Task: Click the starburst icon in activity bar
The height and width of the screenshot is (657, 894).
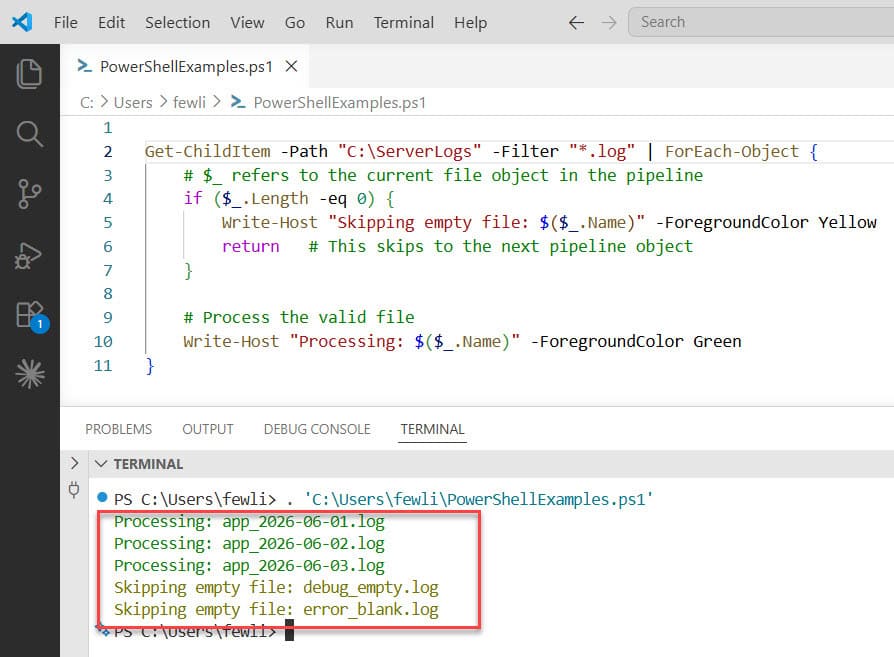Action: [x=30, y=374]
